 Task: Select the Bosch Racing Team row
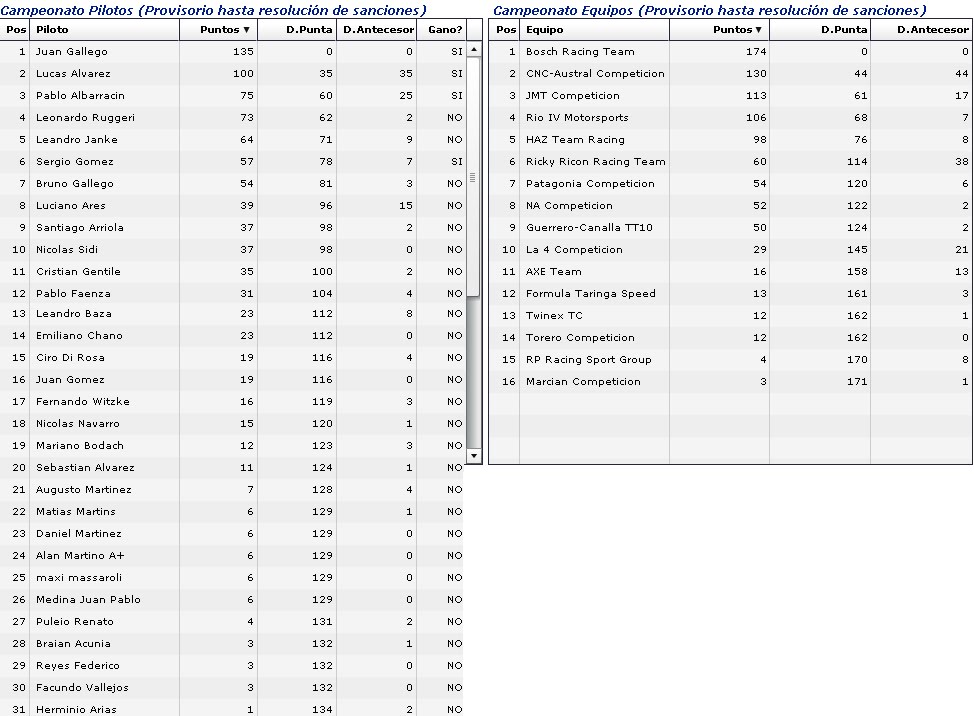[730, 52]
